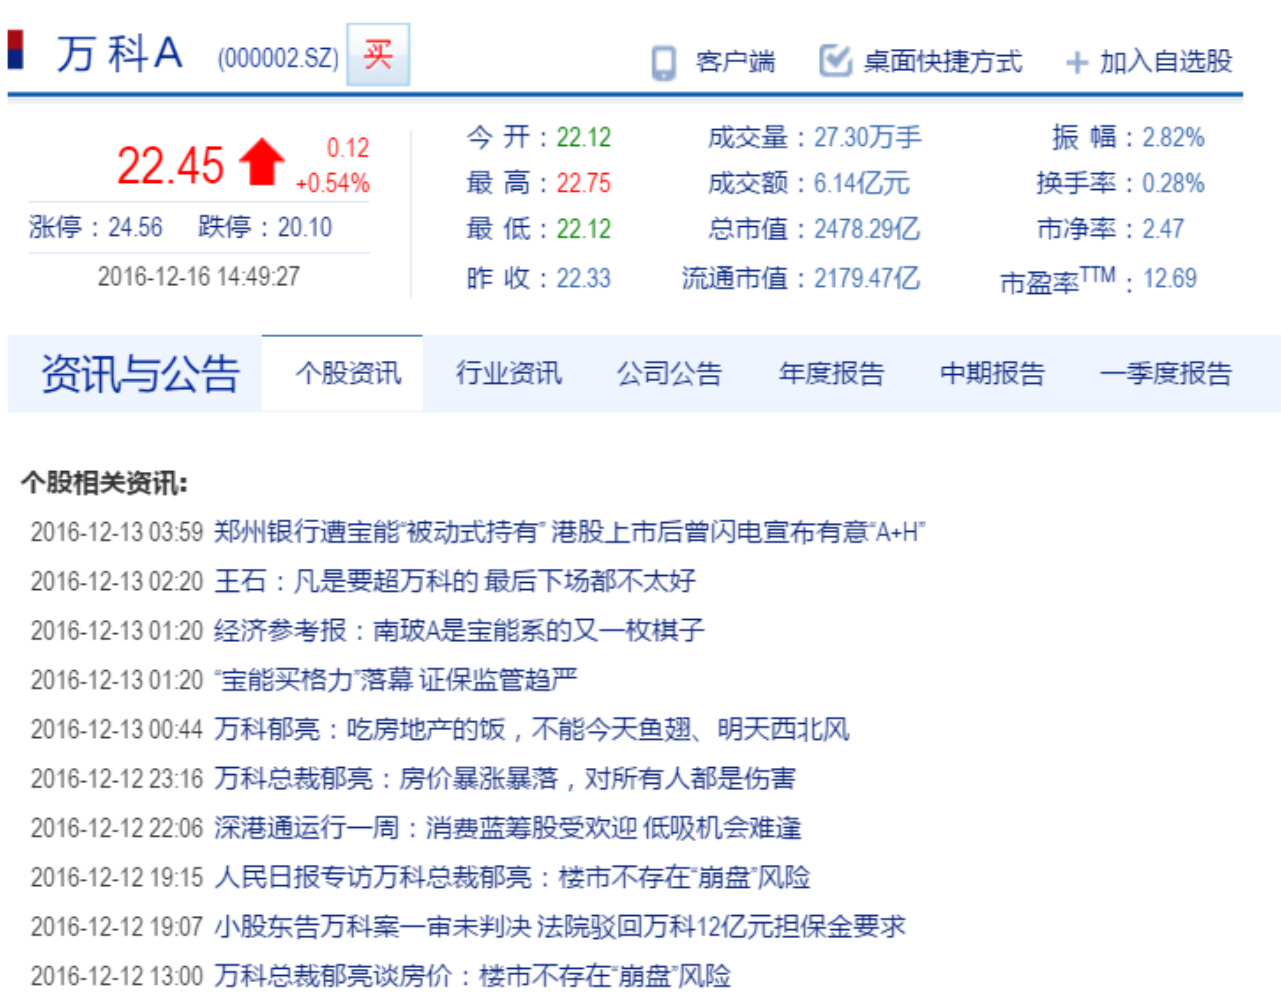This screenshot has height=999, width=1281.
Task: Open the 王石 凡是要超万科的 article
Action: click(455, 581)
